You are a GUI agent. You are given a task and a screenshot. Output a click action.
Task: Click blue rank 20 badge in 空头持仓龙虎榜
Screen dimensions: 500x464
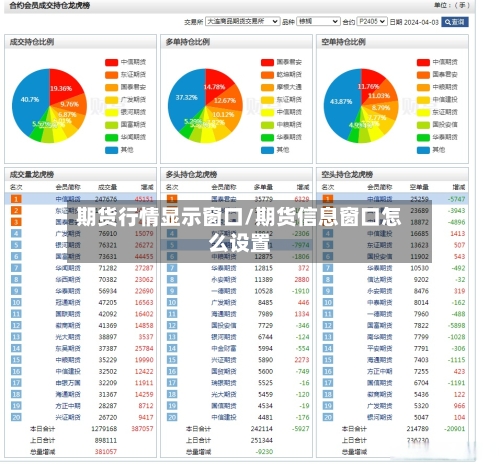coord(328,417)
